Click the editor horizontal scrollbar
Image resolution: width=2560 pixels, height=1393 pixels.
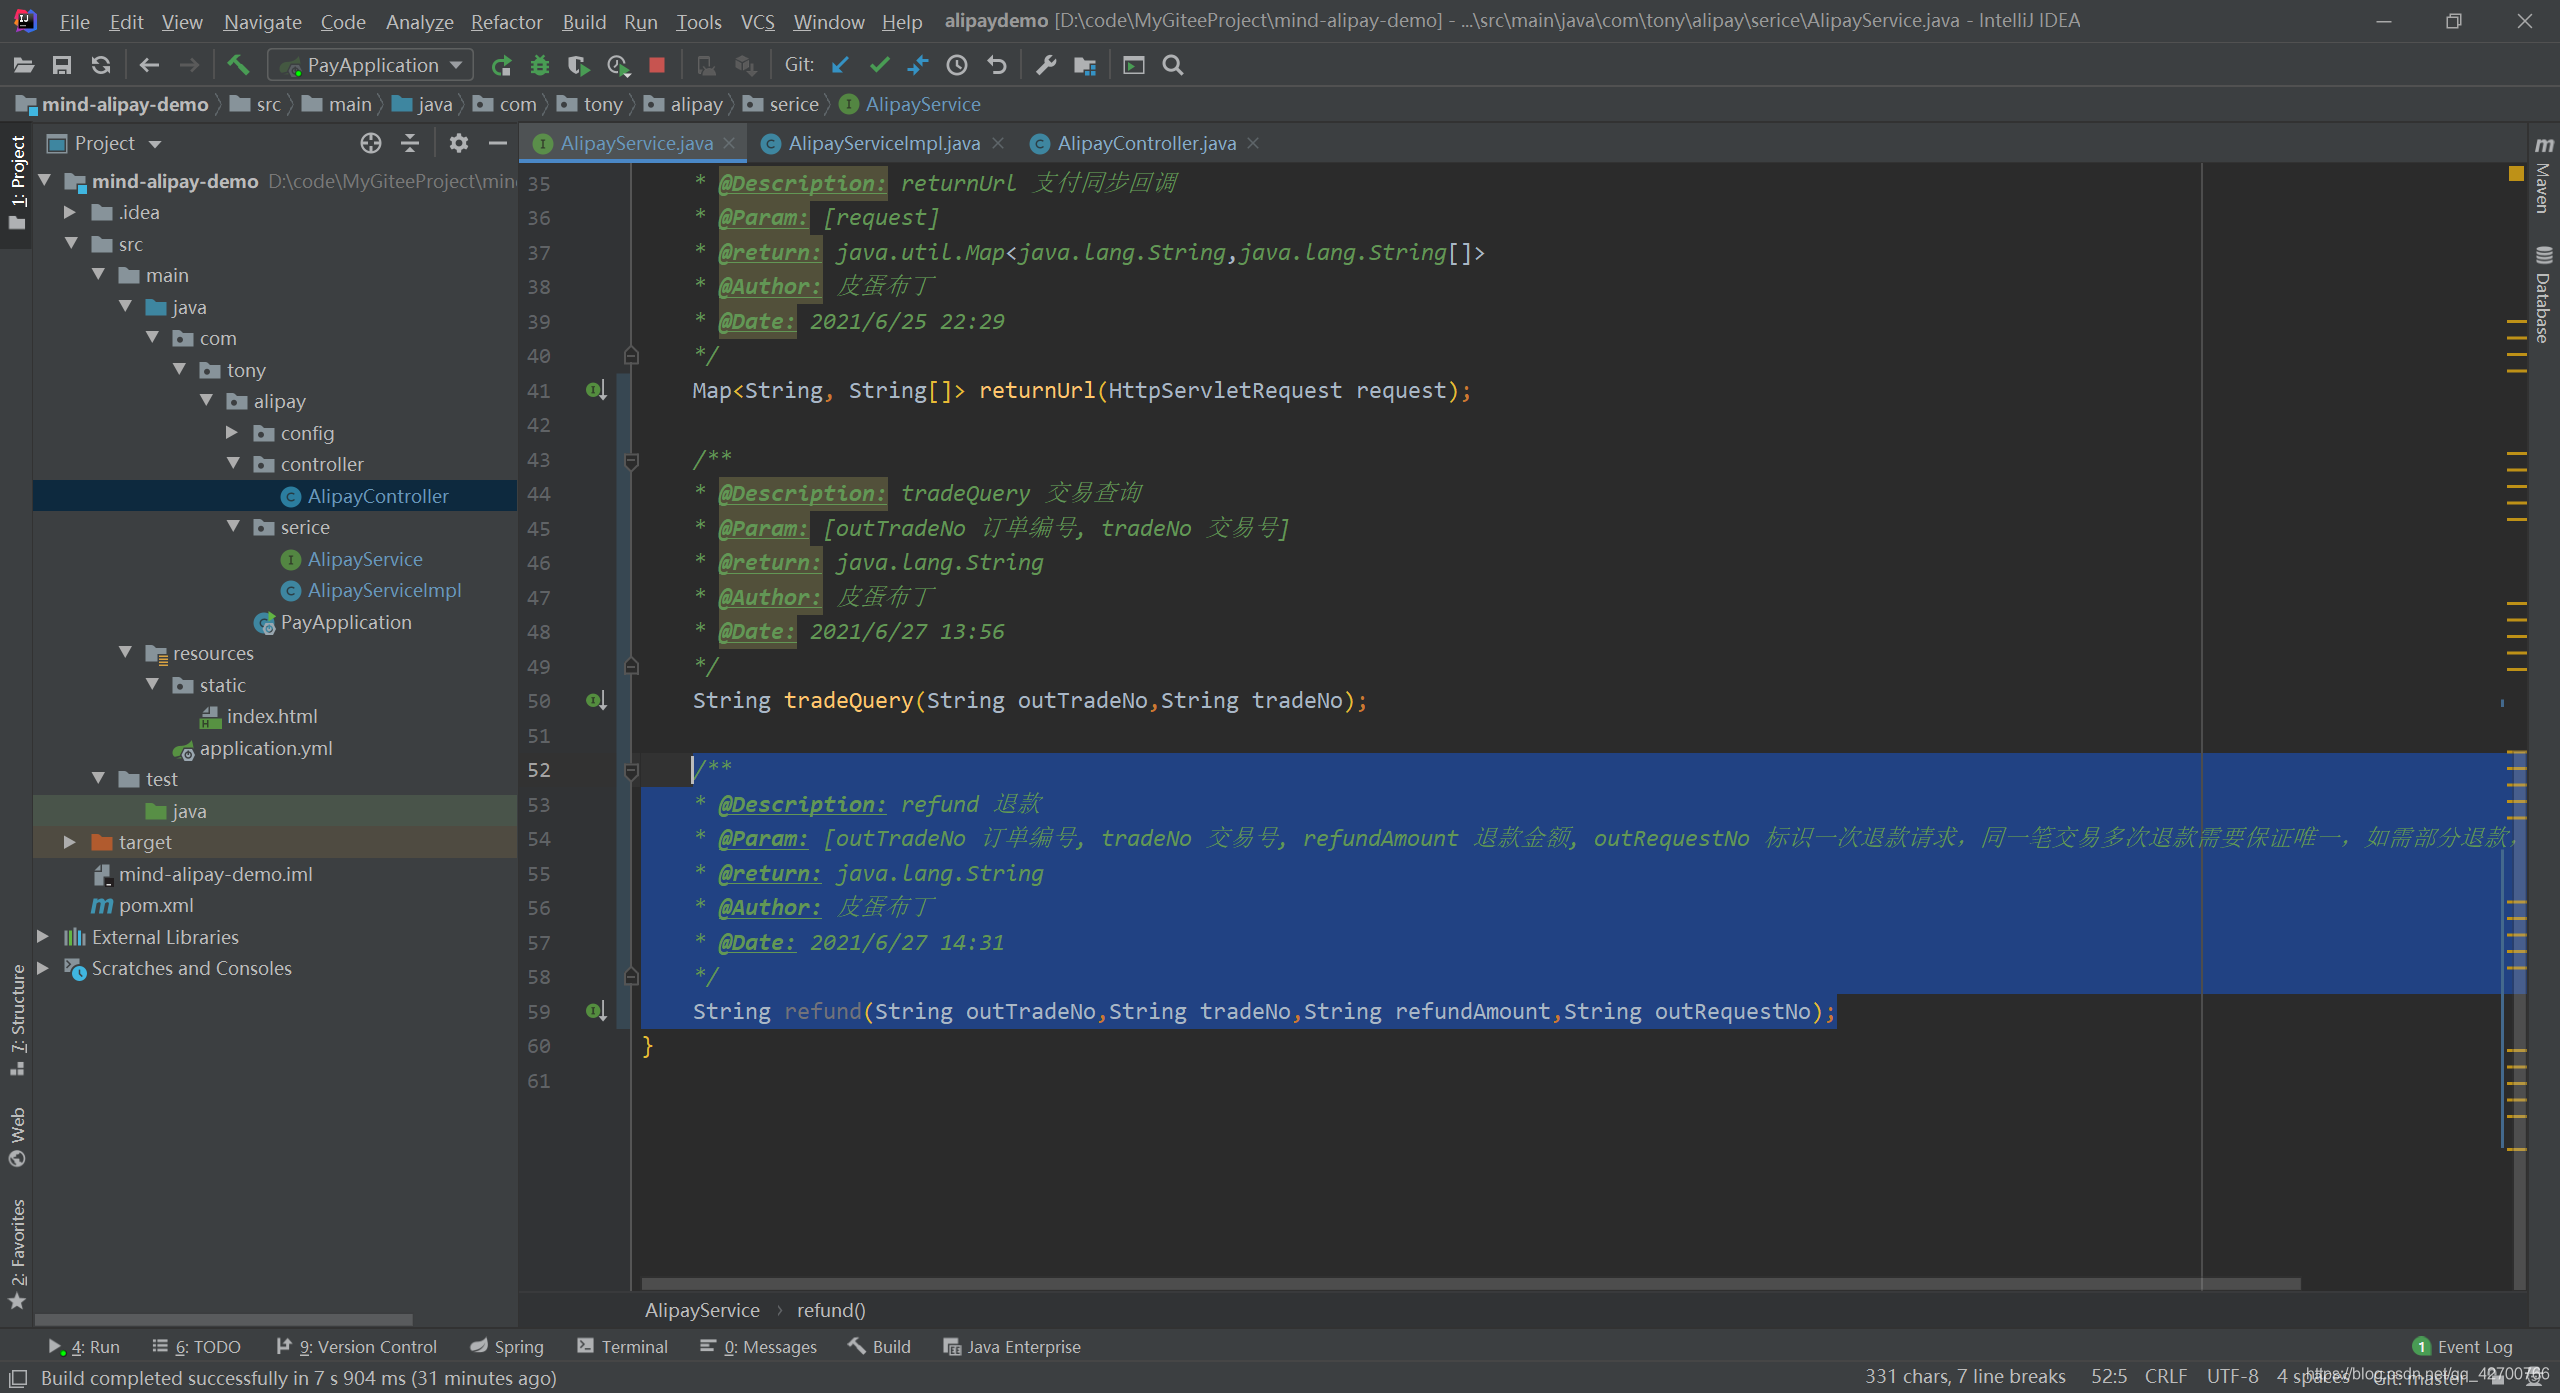(x=1470, y=1283)
